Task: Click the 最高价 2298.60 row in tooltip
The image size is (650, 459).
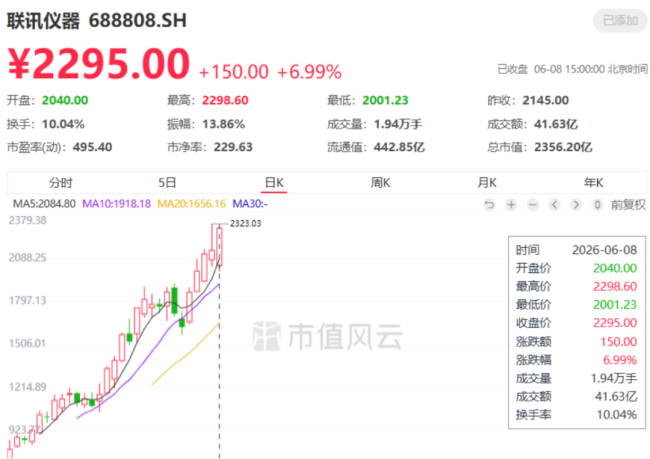Action: 576,287
